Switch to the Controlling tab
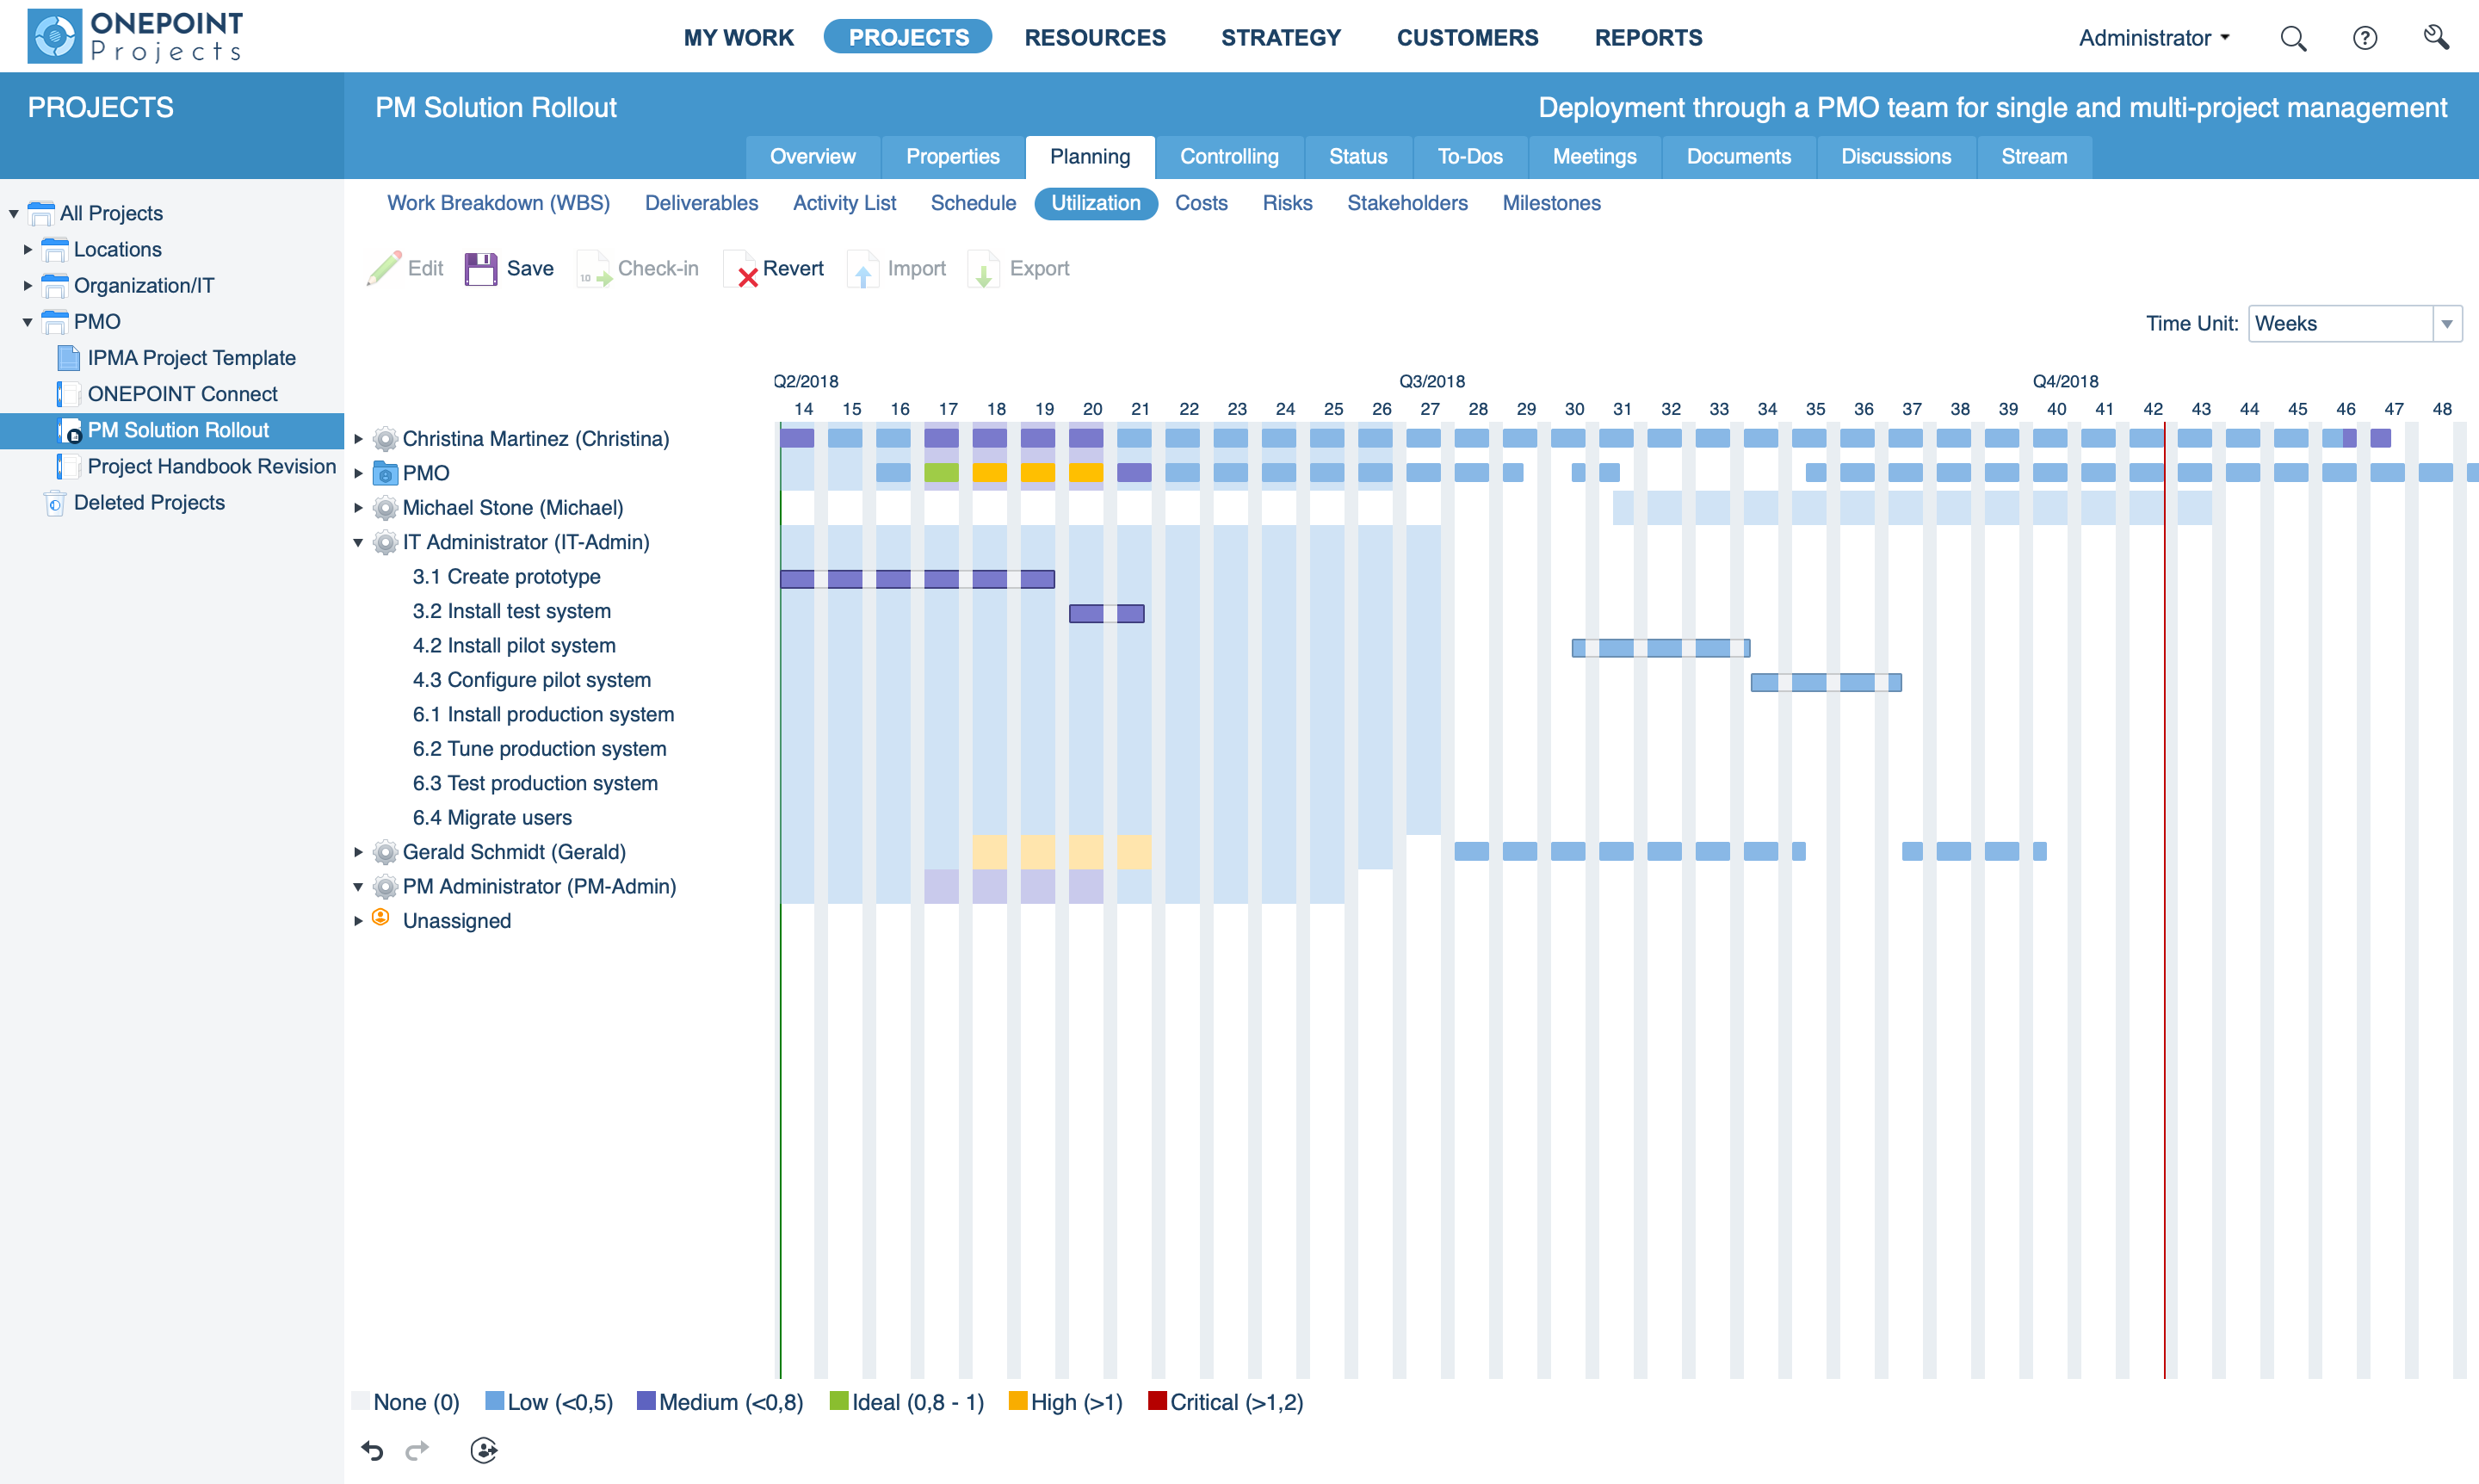Viewport: 2479px width, 1484px height. click(1229, 157)
